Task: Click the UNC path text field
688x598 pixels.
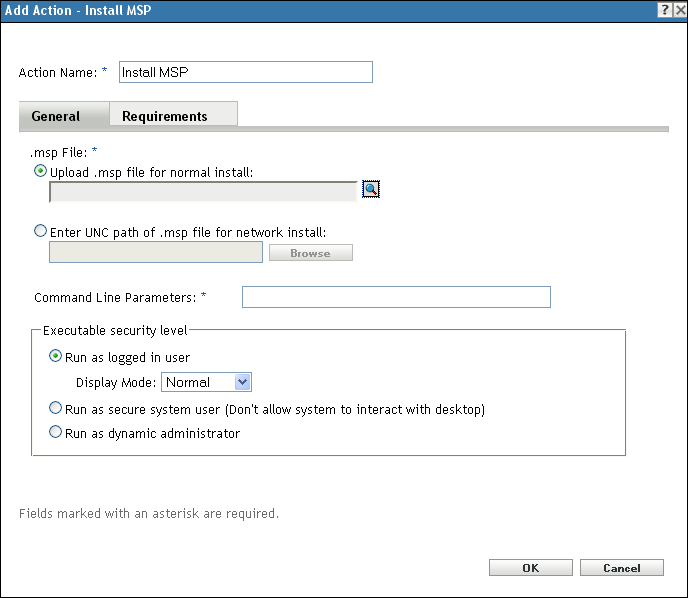Action: [155, 252]
